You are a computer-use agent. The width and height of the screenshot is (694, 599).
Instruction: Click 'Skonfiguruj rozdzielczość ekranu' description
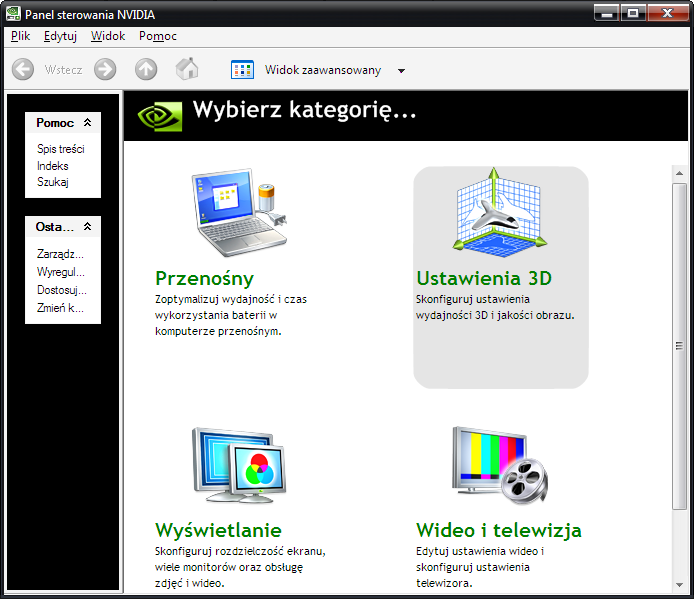click(240, 567)
